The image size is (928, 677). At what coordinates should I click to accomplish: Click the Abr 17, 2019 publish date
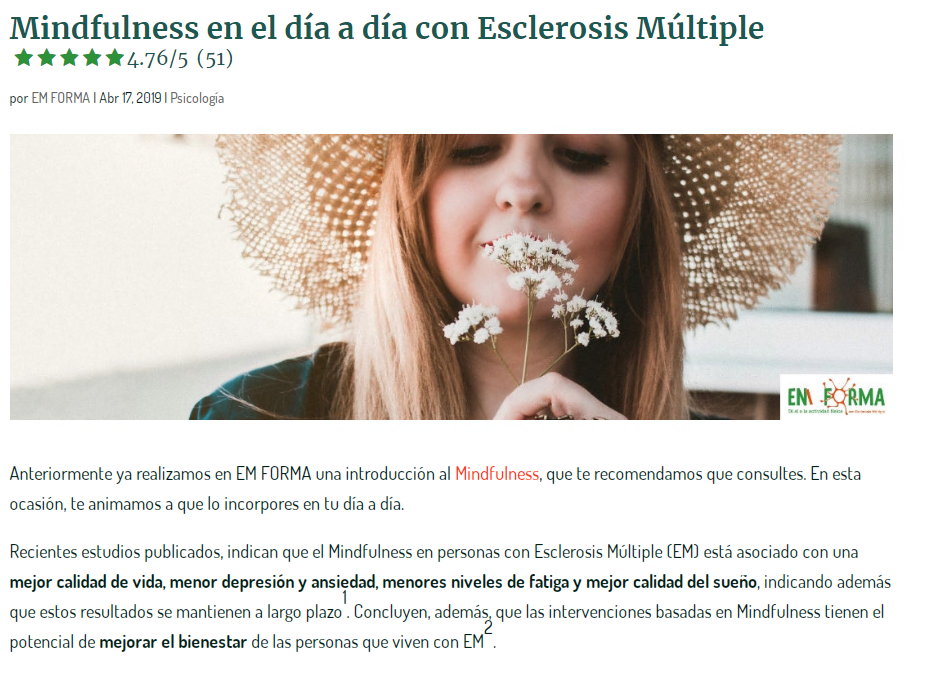click(x=130, y=98)
